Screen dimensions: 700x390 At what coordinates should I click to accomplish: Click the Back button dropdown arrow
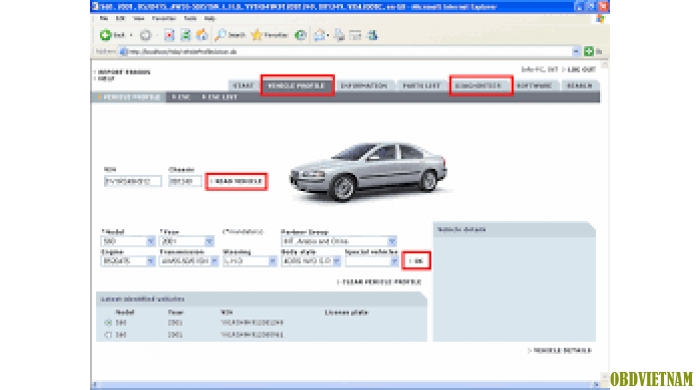pyautogui.click(x=131, y=35)
